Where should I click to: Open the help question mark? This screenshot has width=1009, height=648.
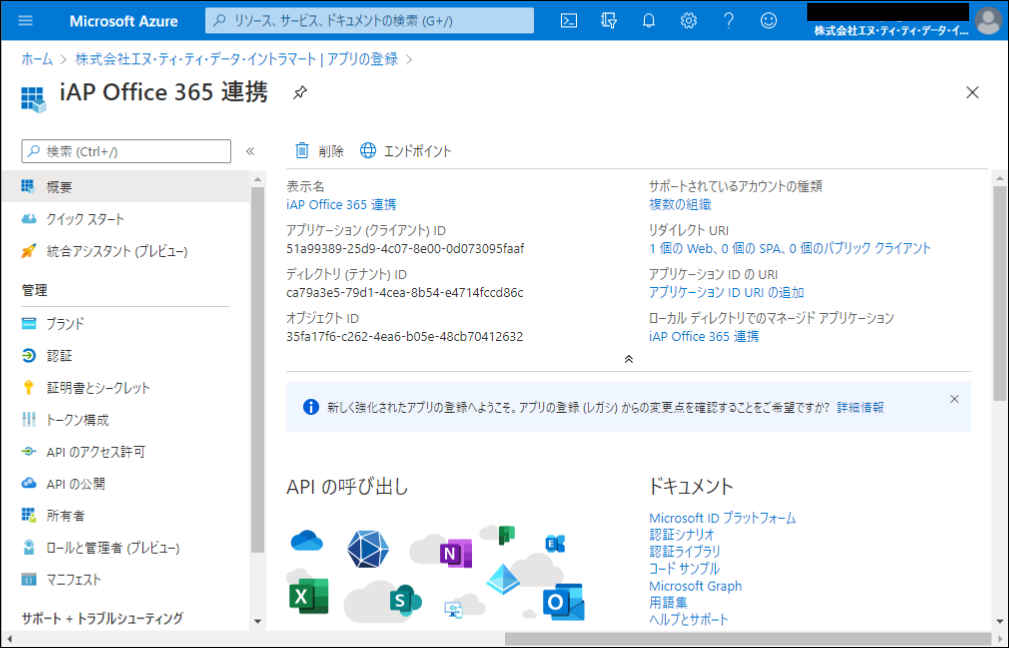728,21
